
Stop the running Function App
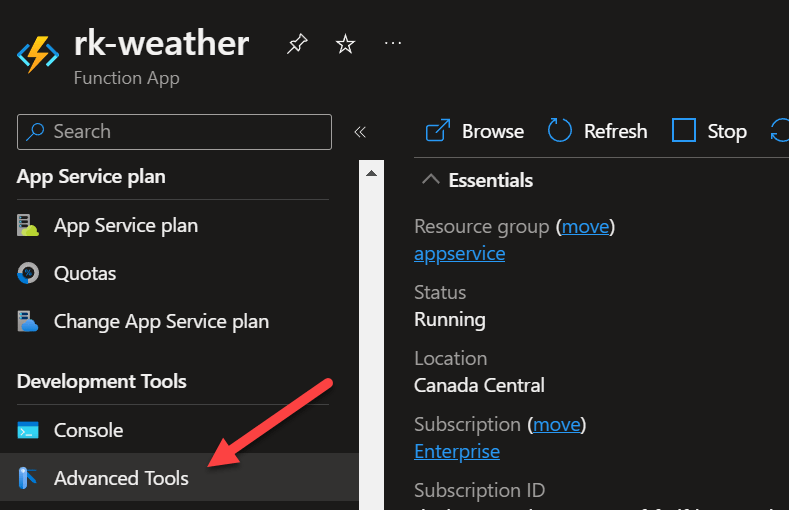coord(710,131)
